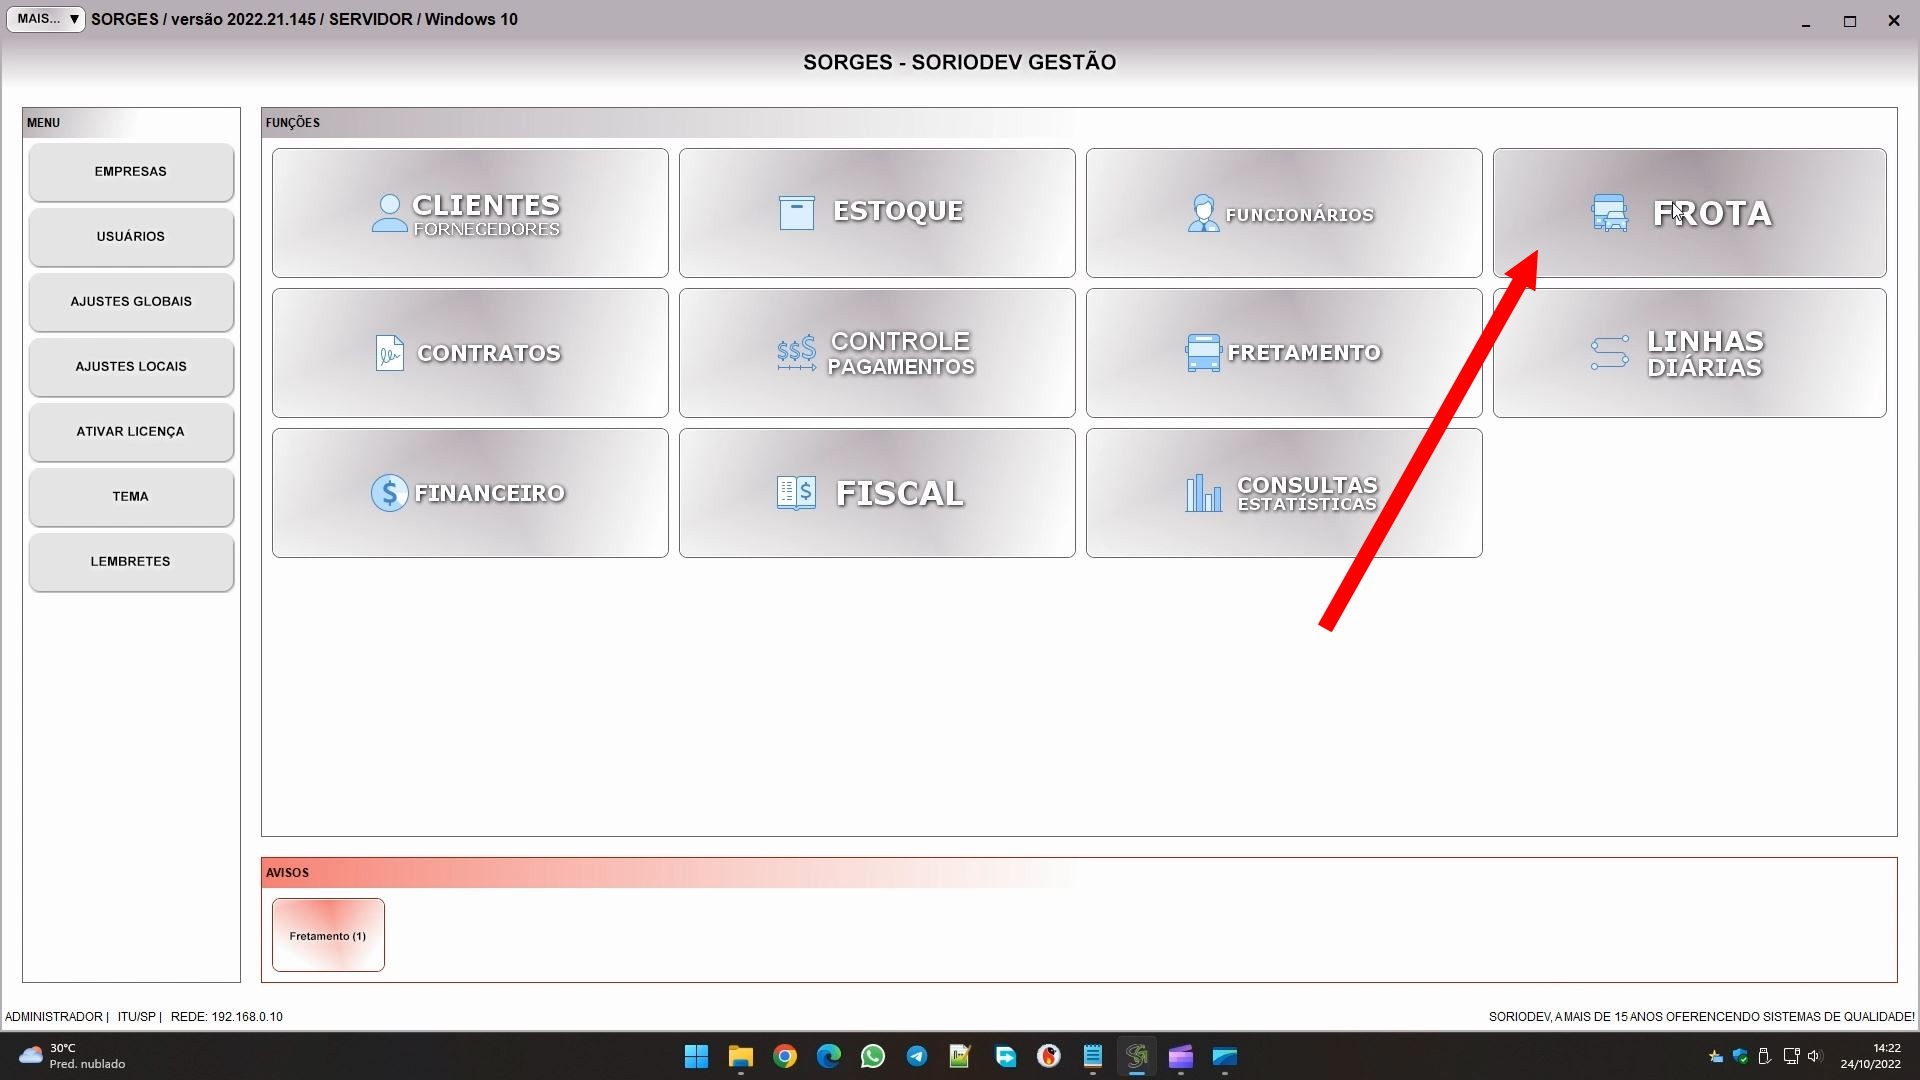1920x1080 pixels.
Task: Open the CLIENTES FORNECEDORES function tile
Action: click(470, 213)
